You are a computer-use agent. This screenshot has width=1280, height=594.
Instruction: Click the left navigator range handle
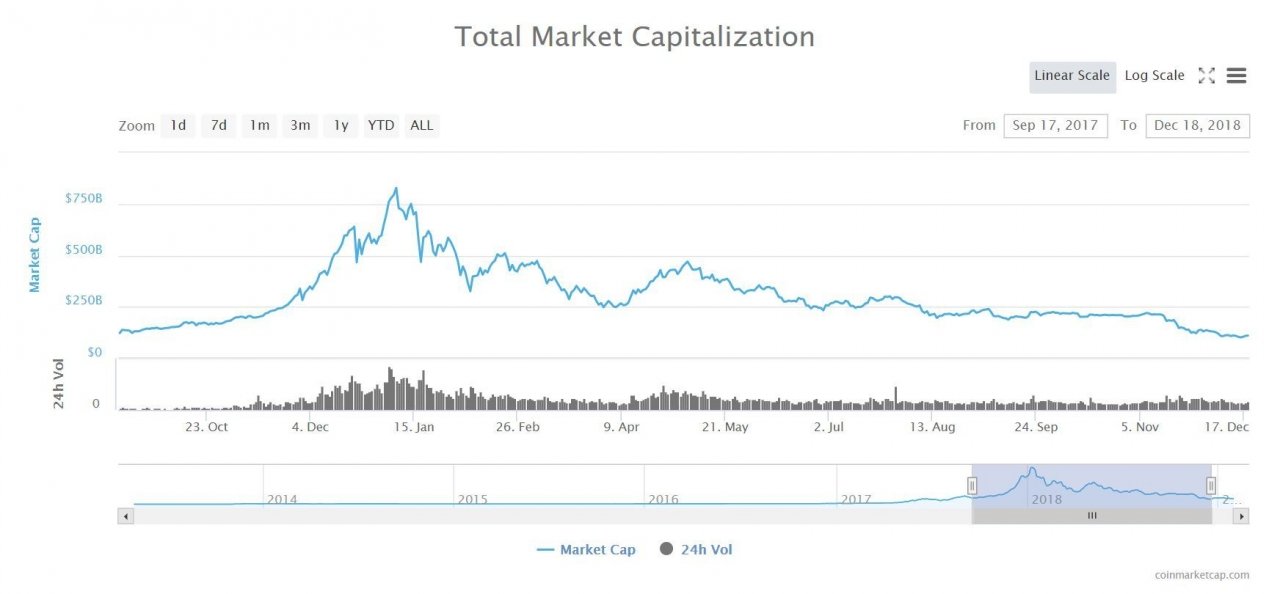tap(972, 486)
